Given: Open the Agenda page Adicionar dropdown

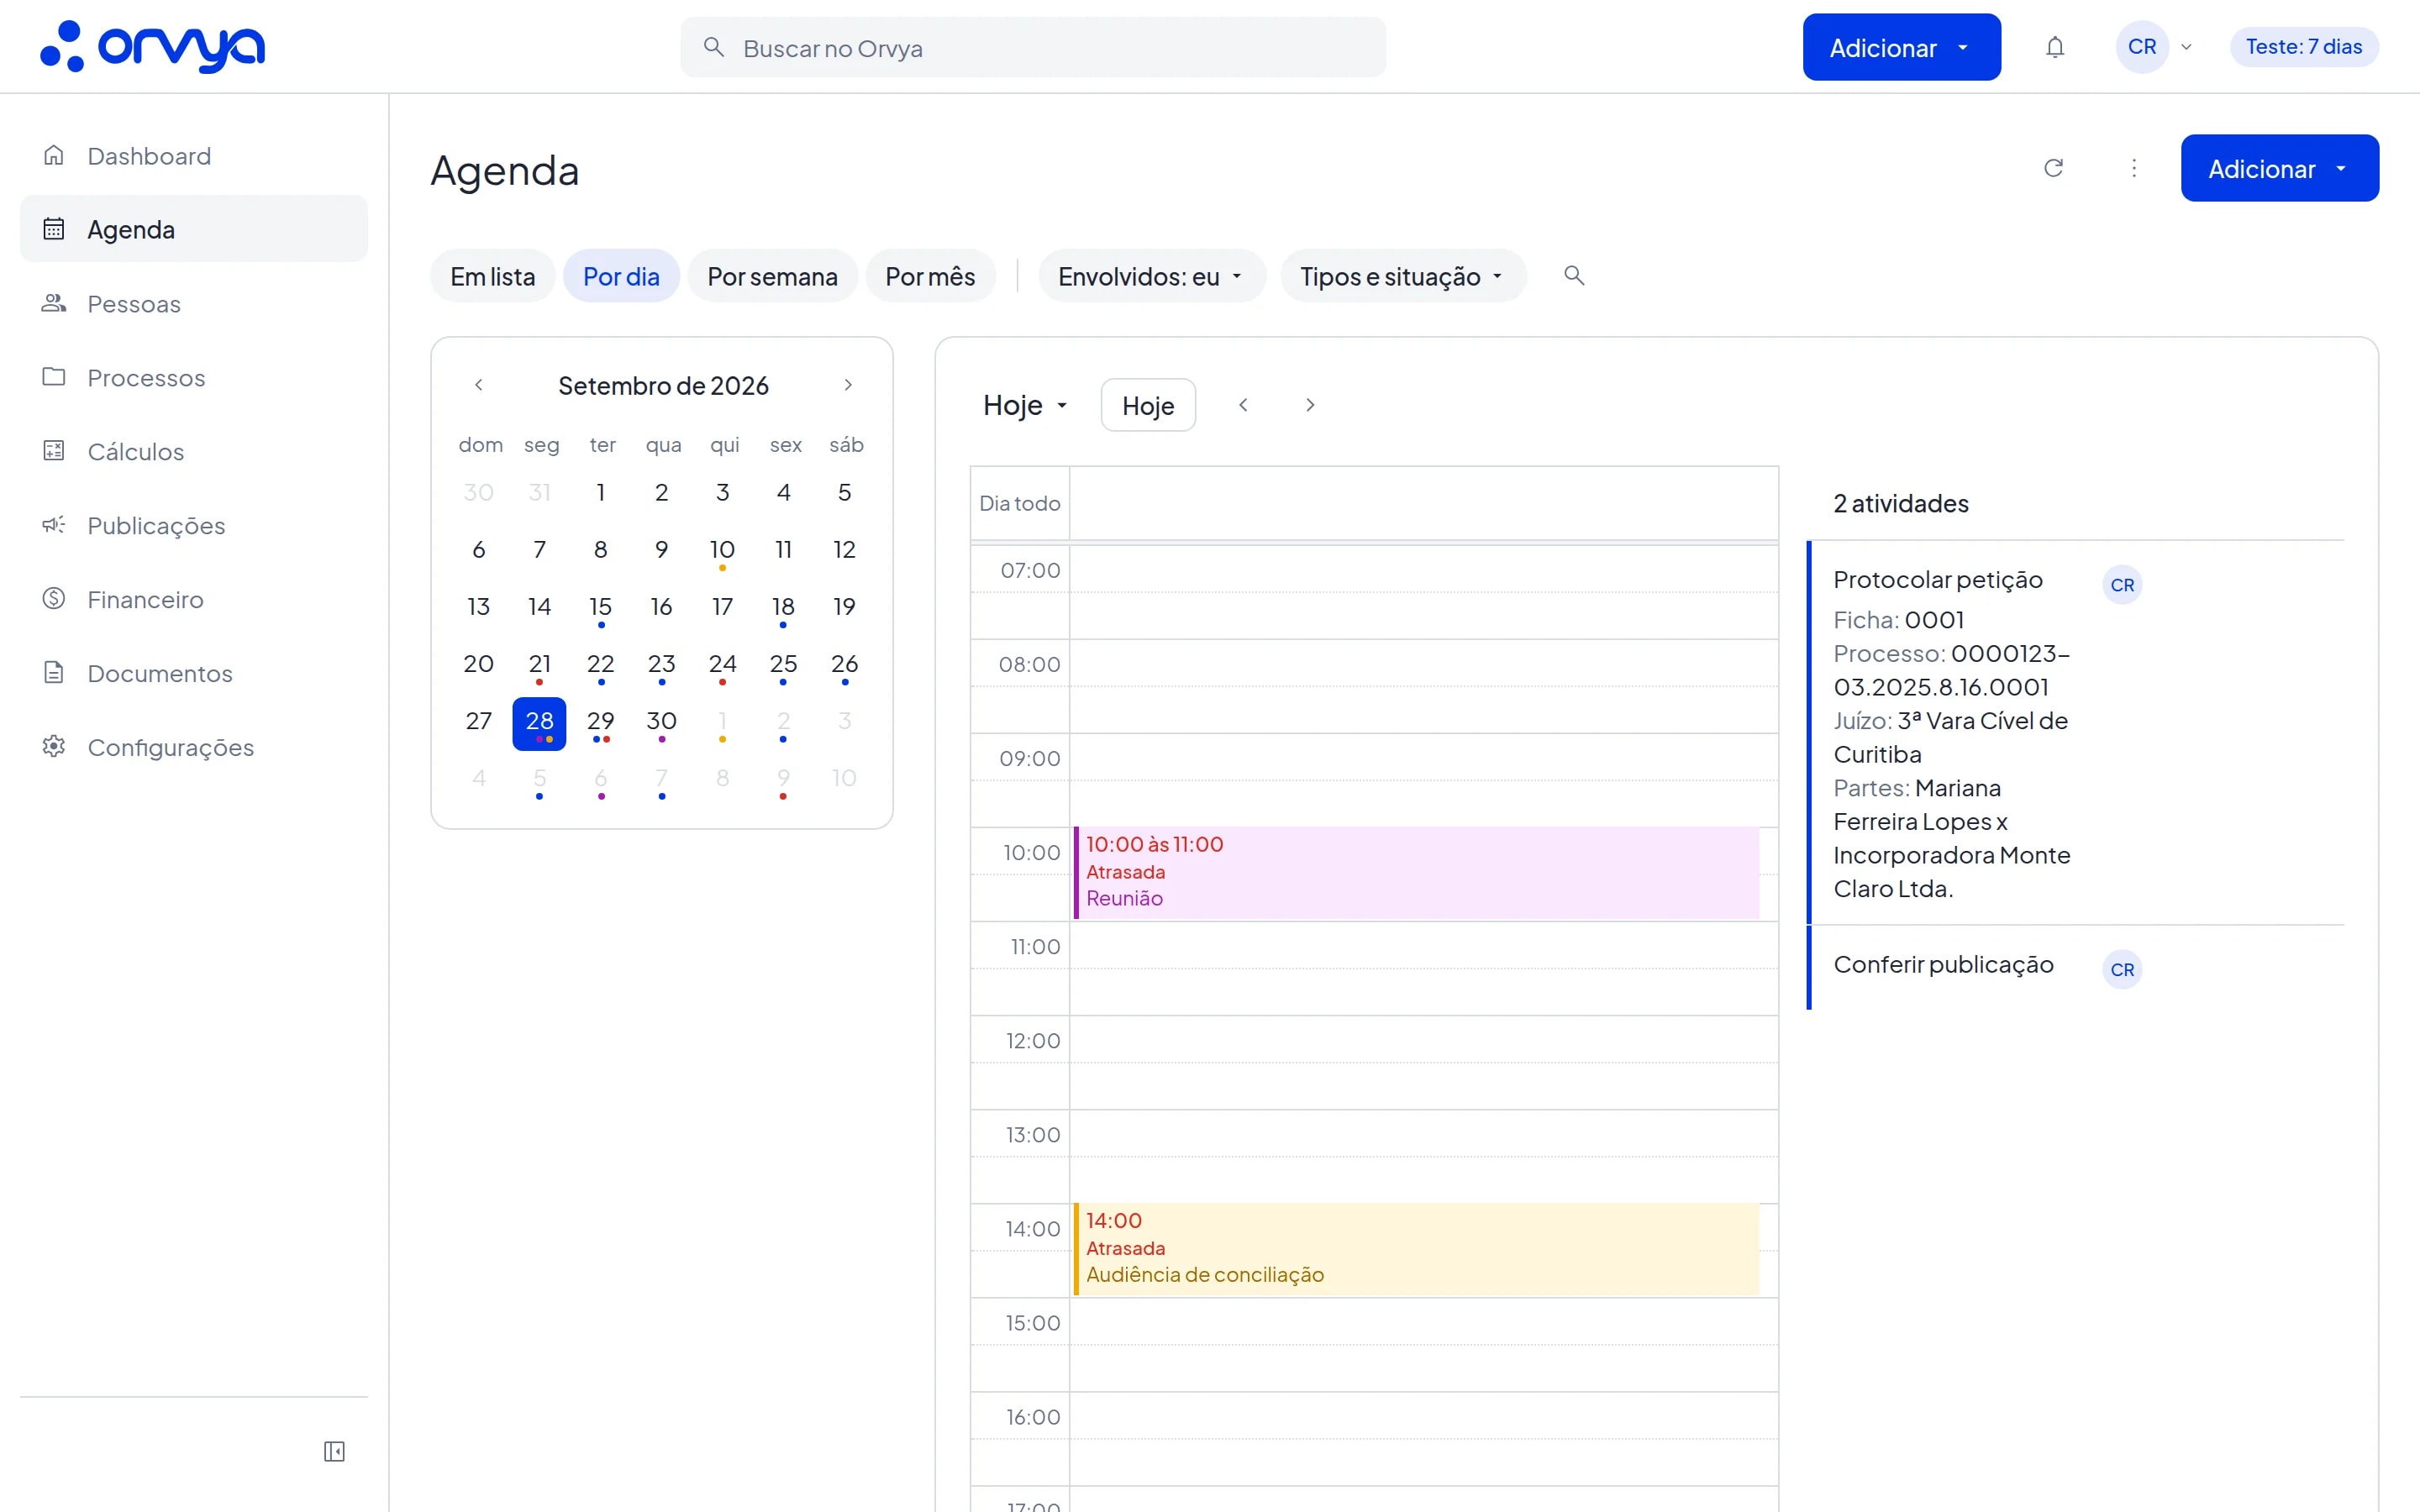Looking at the screenshot, I should (x=2279, y=168).
